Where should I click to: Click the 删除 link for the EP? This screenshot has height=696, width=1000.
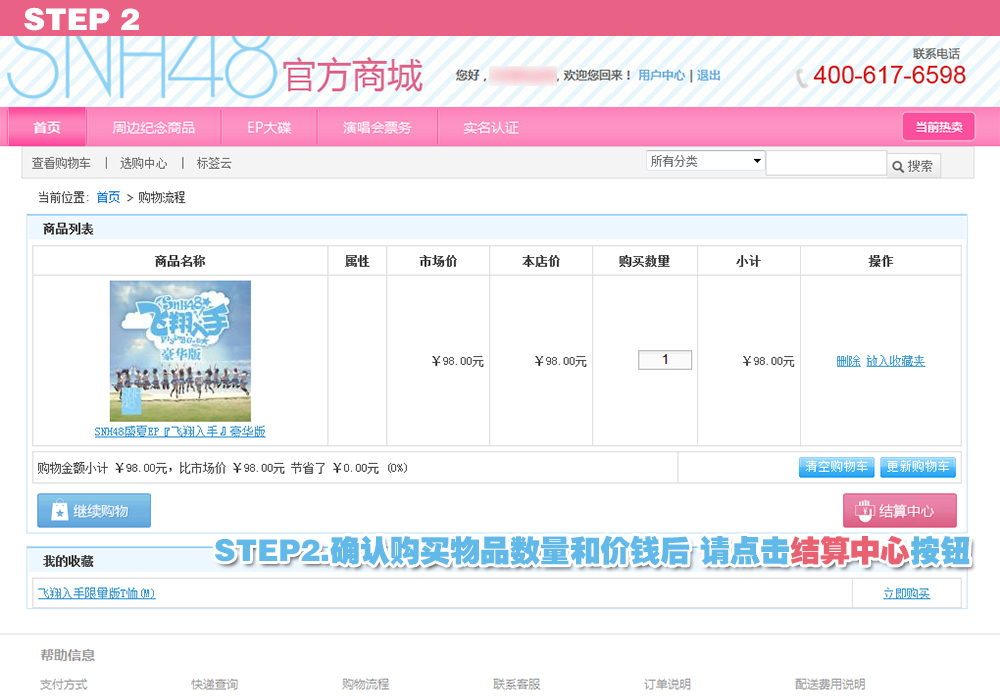pos(848,361)
